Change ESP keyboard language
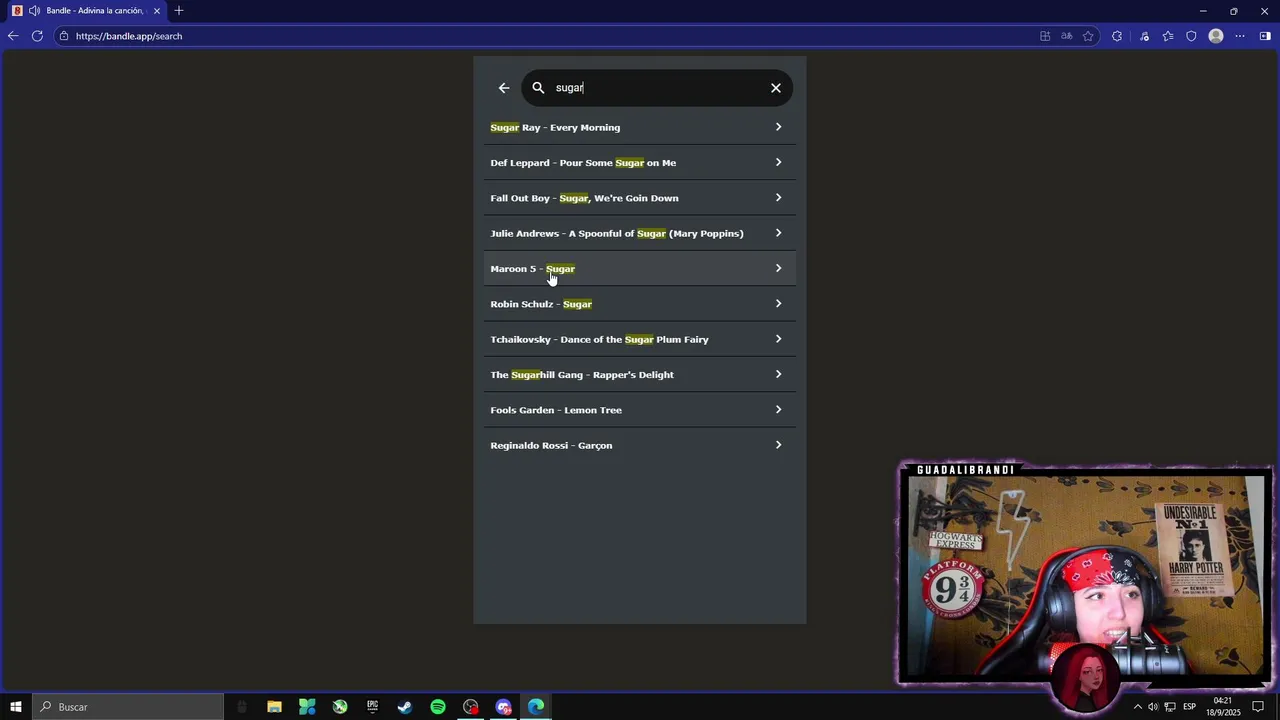 tap(1190, 707)
